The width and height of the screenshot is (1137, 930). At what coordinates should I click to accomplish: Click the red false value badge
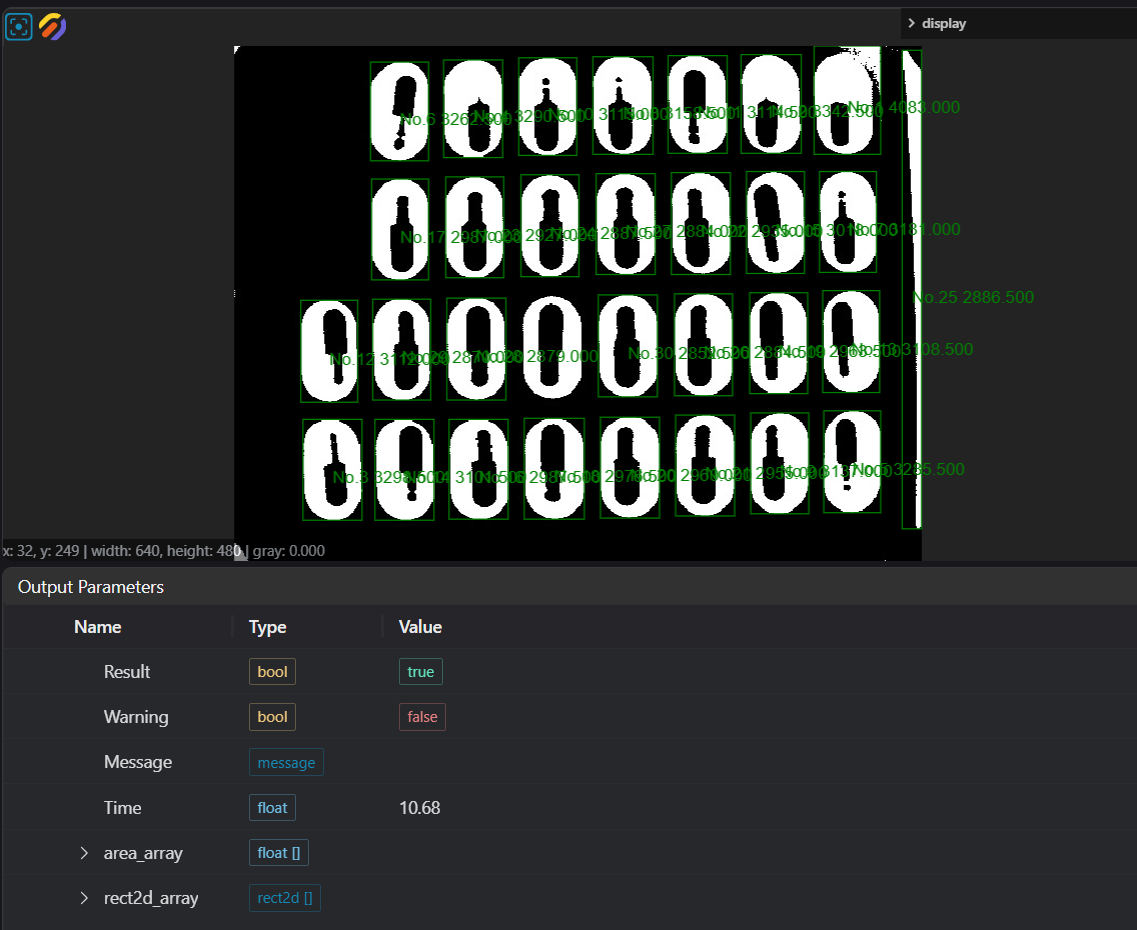point(422,717)
